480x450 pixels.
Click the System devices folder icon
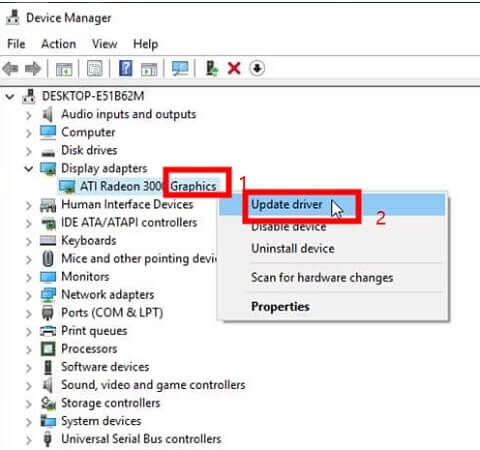48,421
